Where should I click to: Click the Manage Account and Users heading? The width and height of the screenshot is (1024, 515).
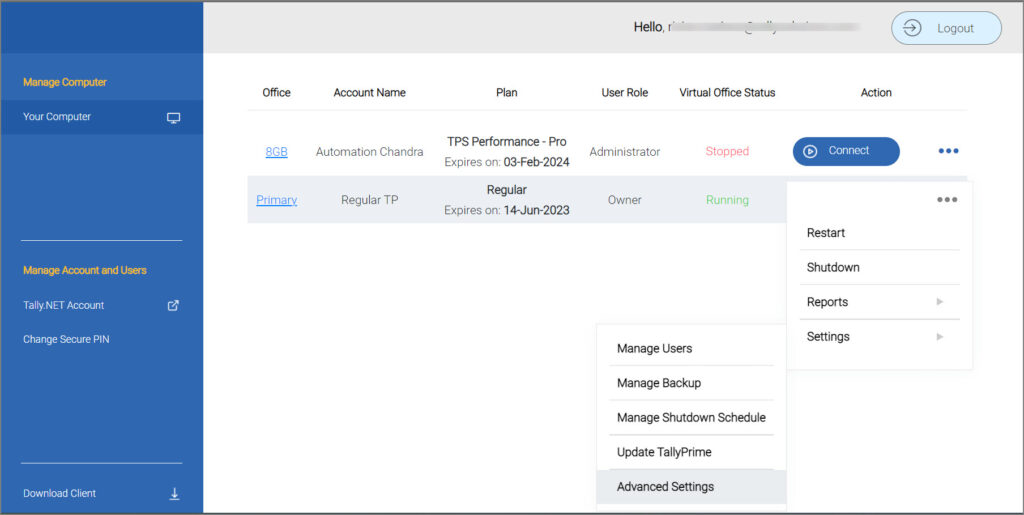pos(85,270)
